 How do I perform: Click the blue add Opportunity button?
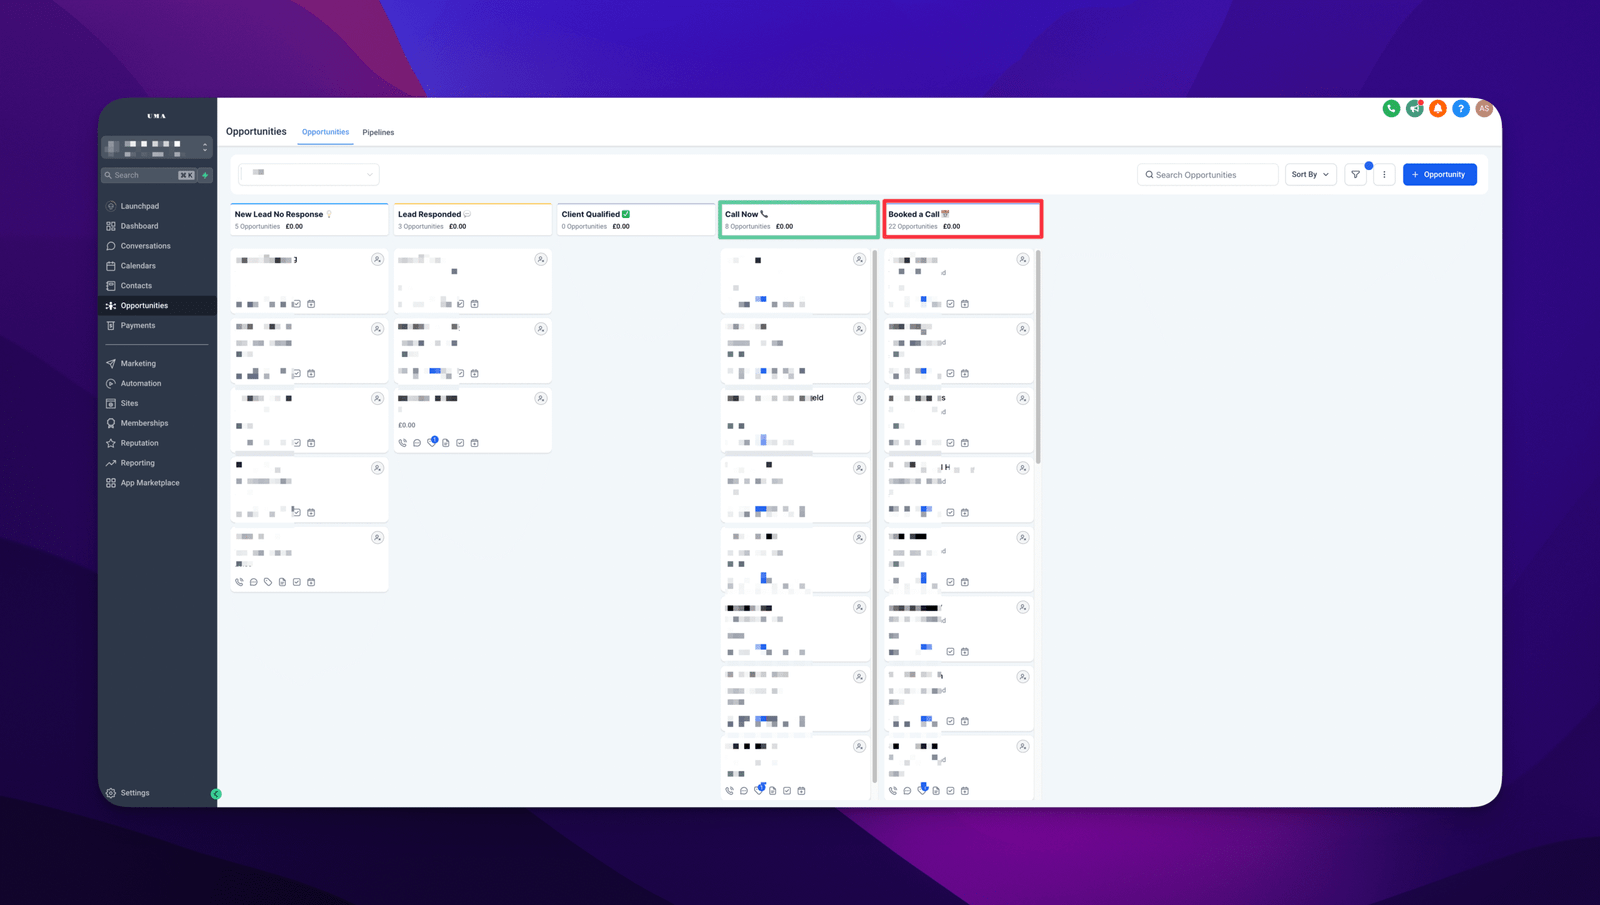(1439, 175)
